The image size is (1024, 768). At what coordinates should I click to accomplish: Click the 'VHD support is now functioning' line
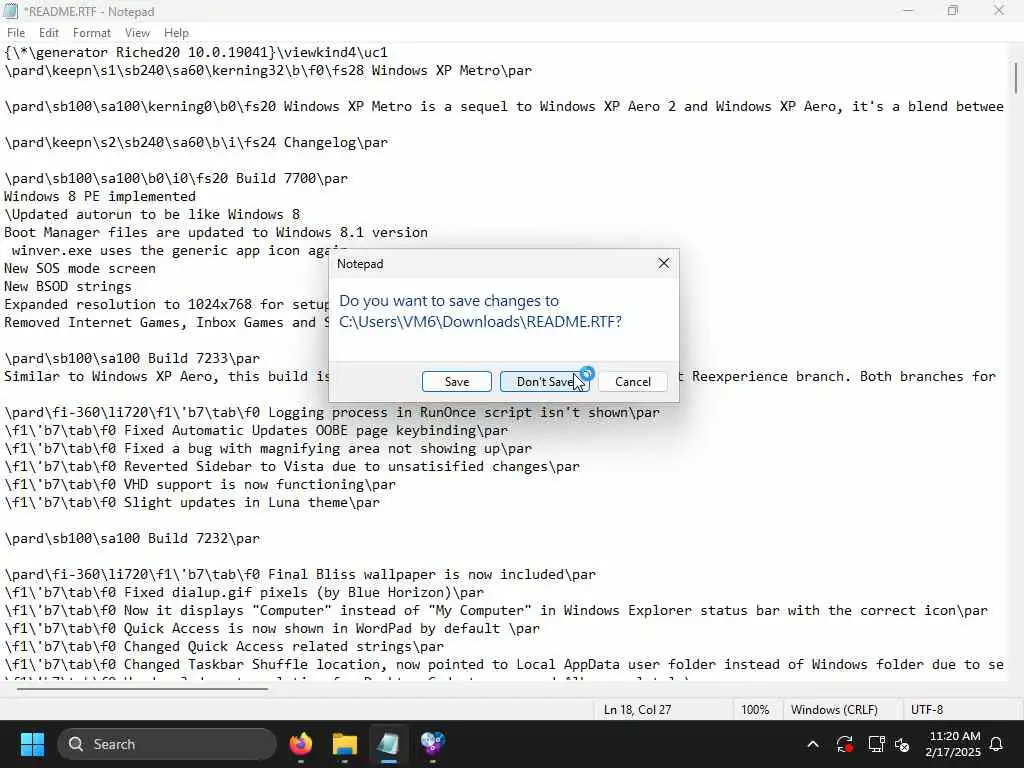click(200, 485)
